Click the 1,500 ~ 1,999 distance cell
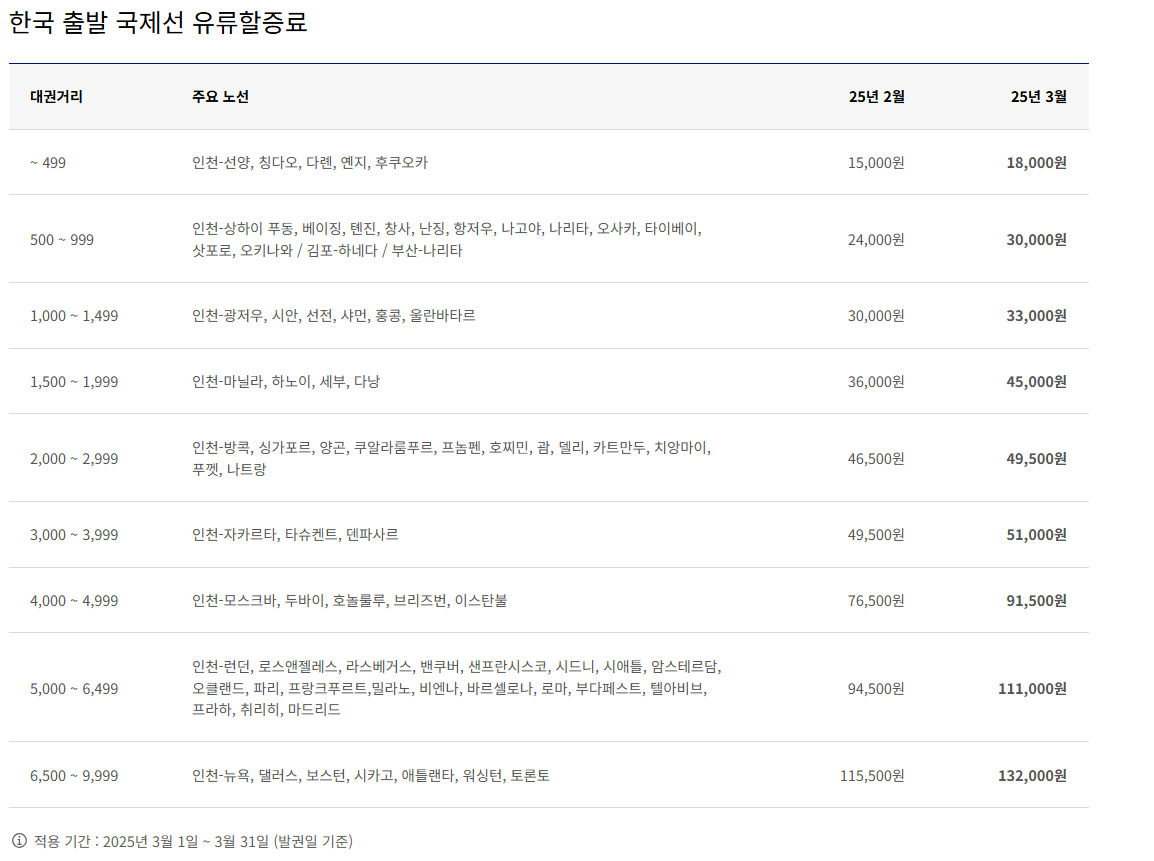The image size is (1154, 861). pyautogui.click(x=74, y=381)
